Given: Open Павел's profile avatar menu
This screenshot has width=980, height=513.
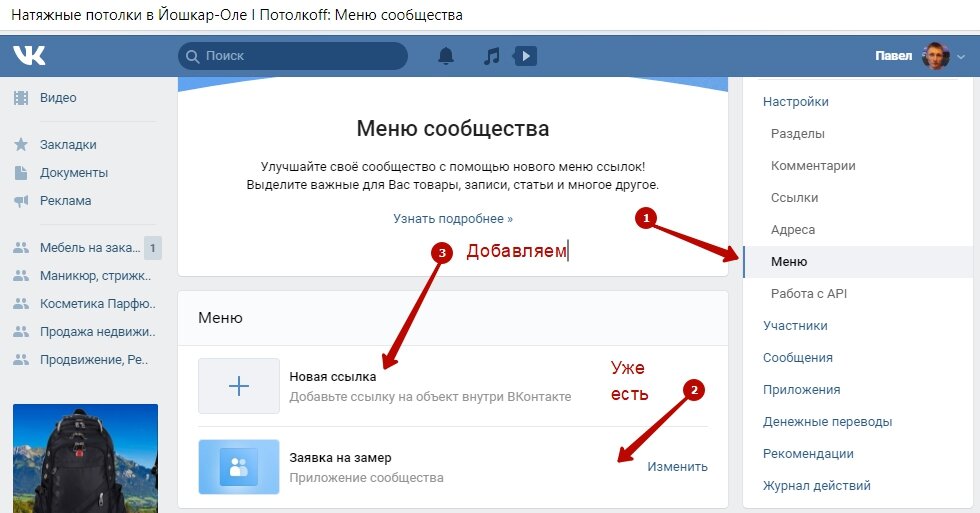Looking at the screenshot, I should point(936,56).
